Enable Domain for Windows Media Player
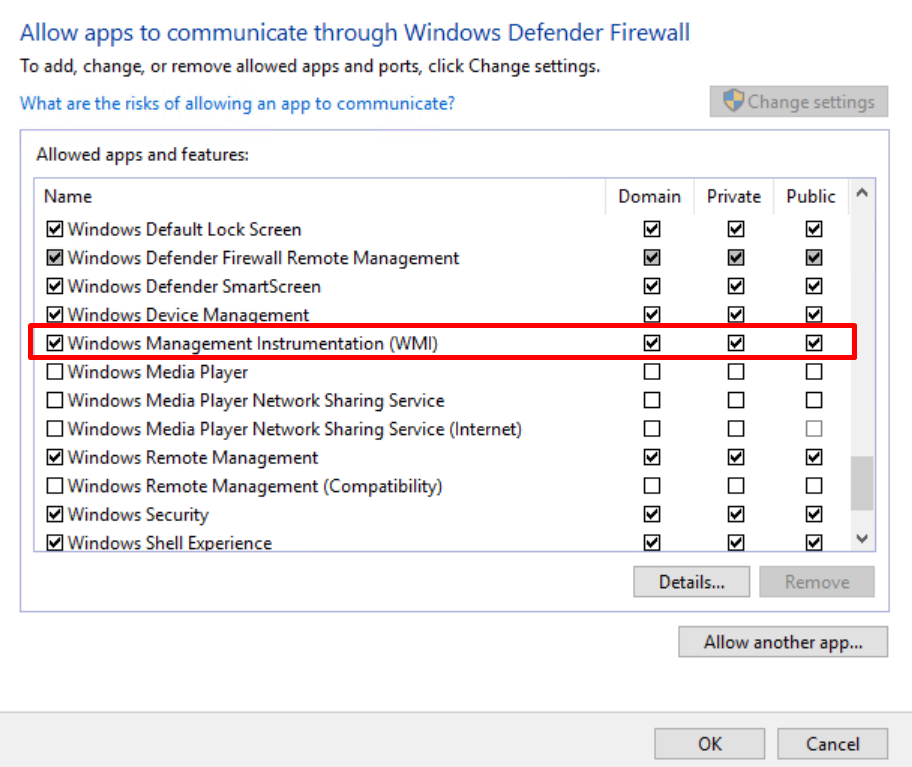The image size is (912, 767). 652,372
